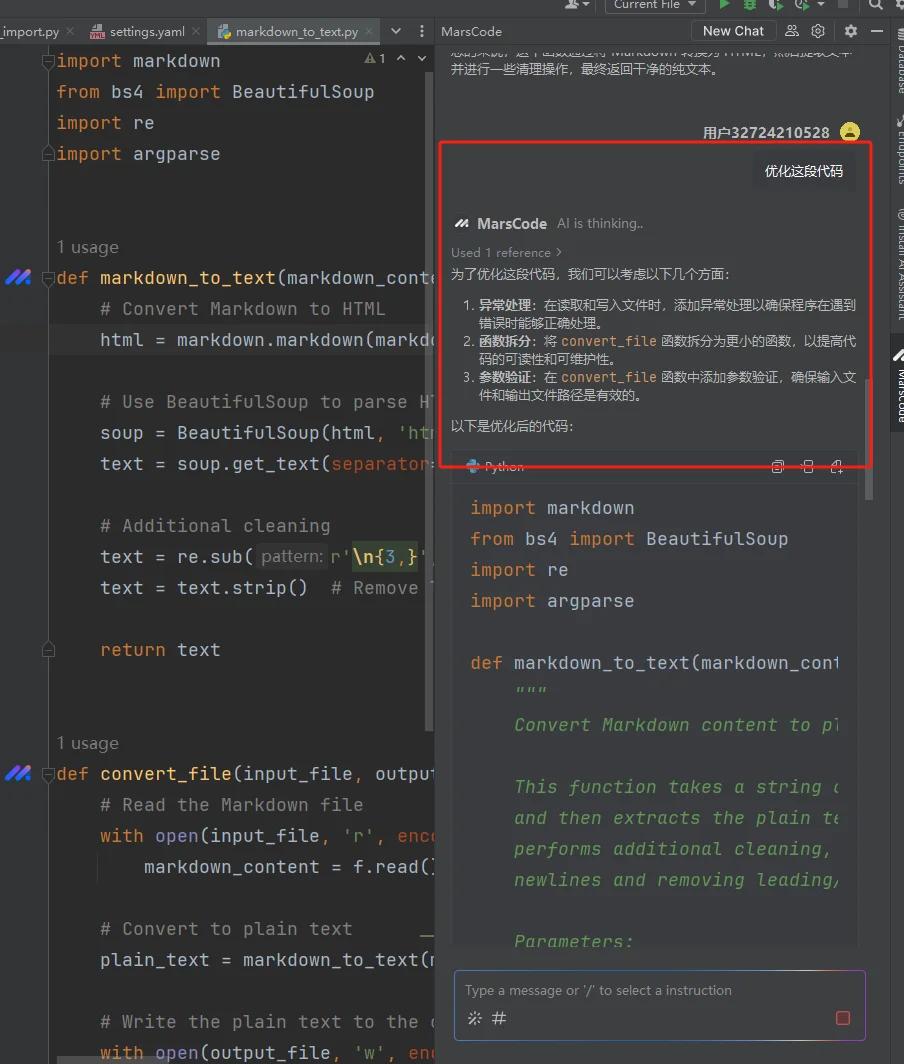Show the hidden editor tabs dropdown

click(x=396, y=31)
